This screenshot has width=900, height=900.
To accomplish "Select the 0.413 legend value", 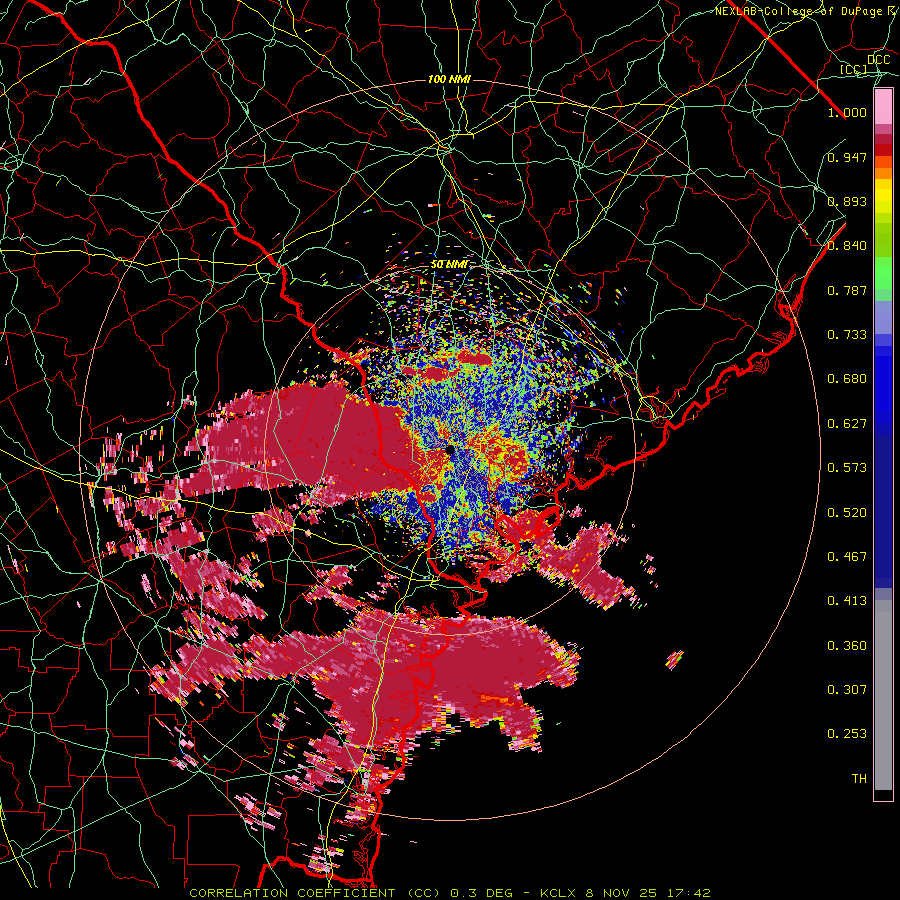I will [847, 601].
